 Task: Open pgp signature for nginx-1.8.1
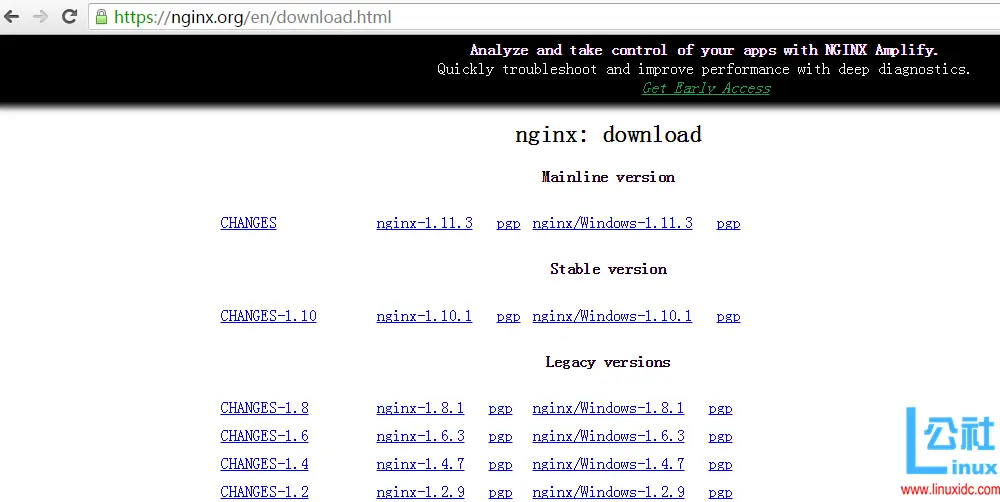click(x=500, y=409)
